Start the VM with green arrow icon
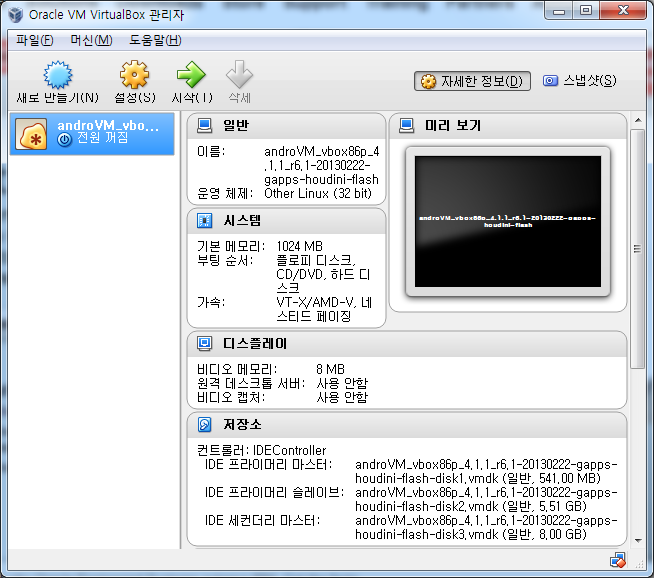This screenshot has width=654, height=578. coord(191,75)
